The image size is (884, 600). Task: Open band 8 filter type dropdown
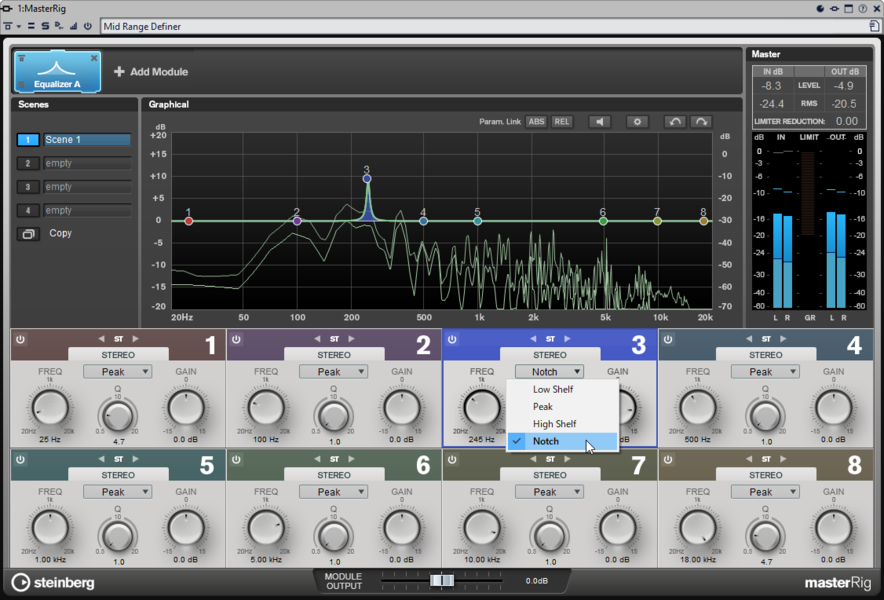tap(765, 492)
